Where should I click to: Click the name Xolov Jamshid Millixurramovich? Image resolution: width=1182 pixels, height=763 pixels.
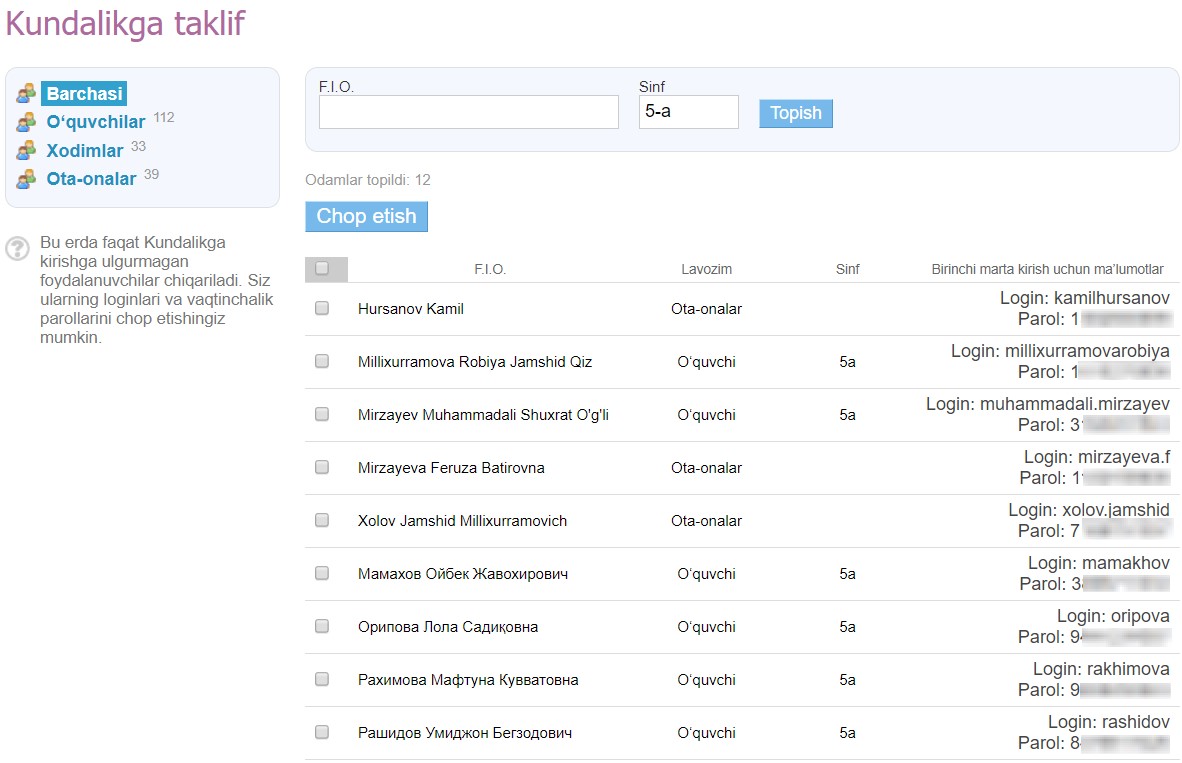tap(462, 521)
